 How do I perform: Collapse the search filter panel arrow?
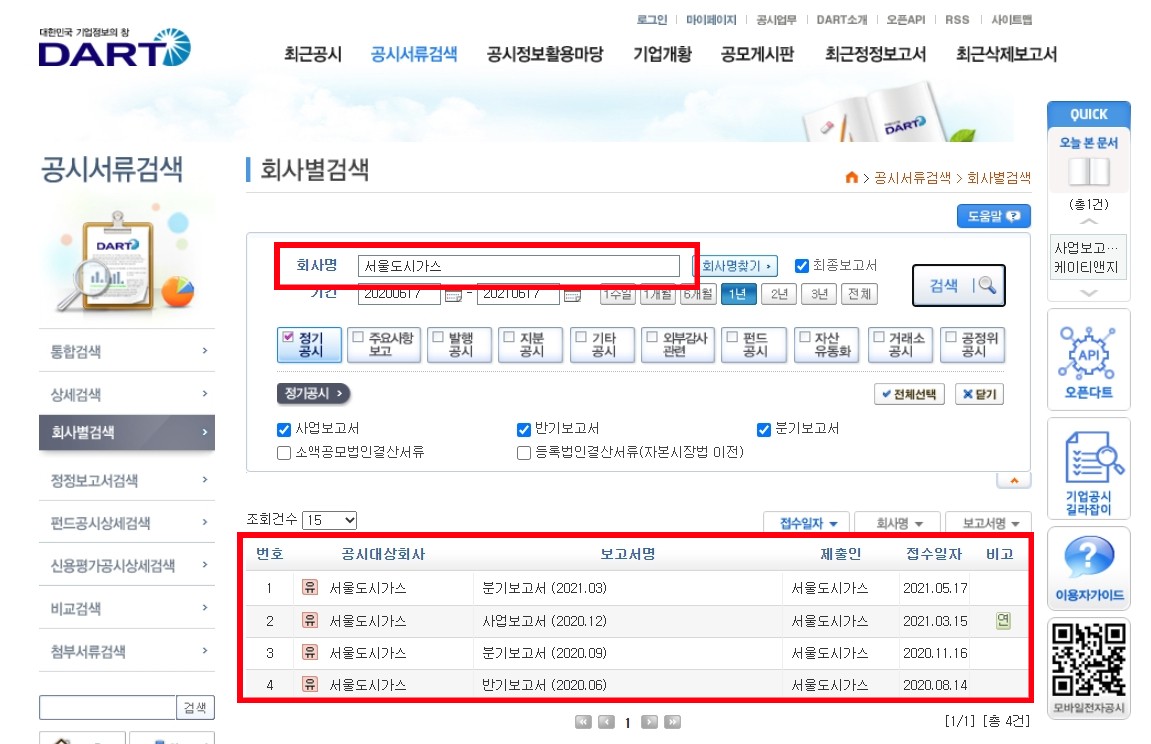point(1013,480)
